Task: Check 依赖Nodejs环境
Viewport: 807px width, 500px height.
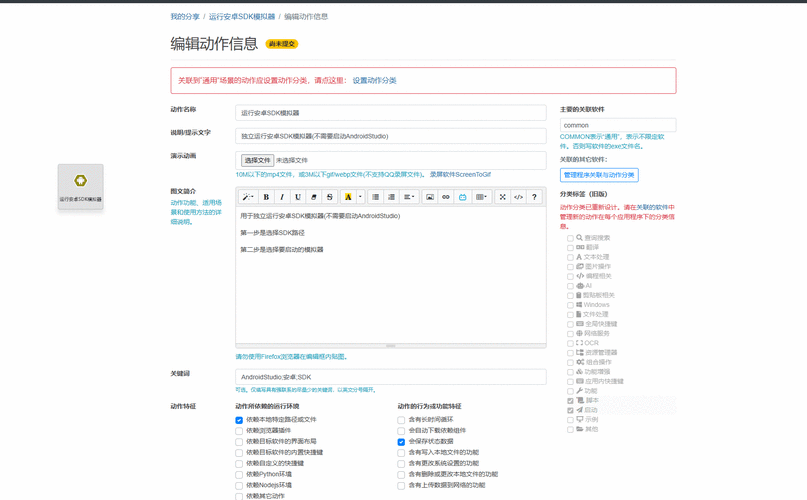Action: (x=239, y=486)
